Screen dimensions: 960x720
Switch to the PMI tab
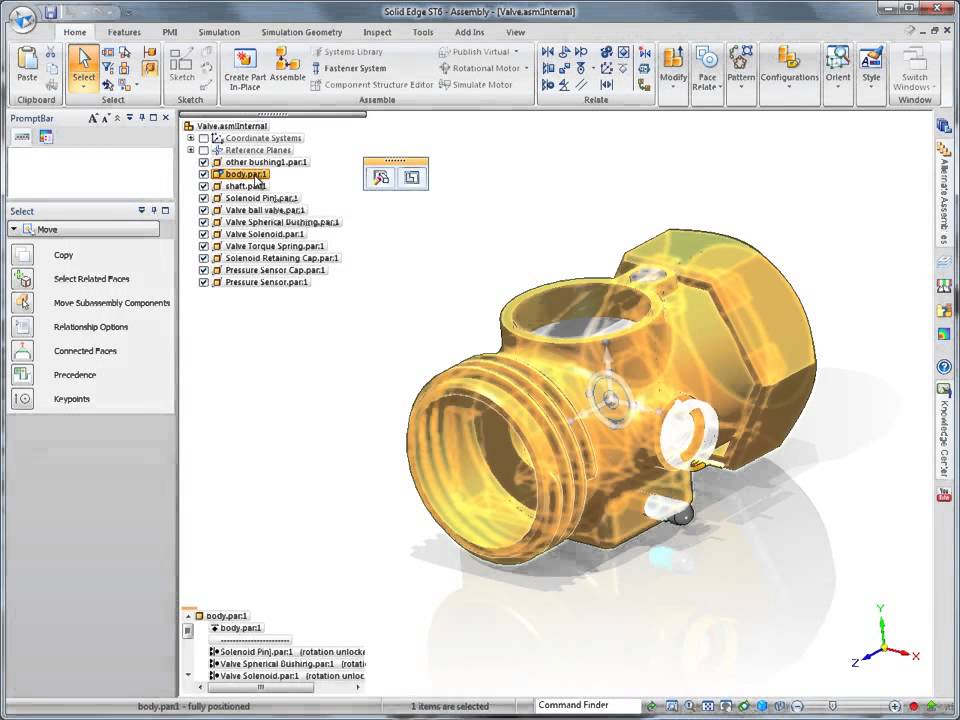pos(170,32)
